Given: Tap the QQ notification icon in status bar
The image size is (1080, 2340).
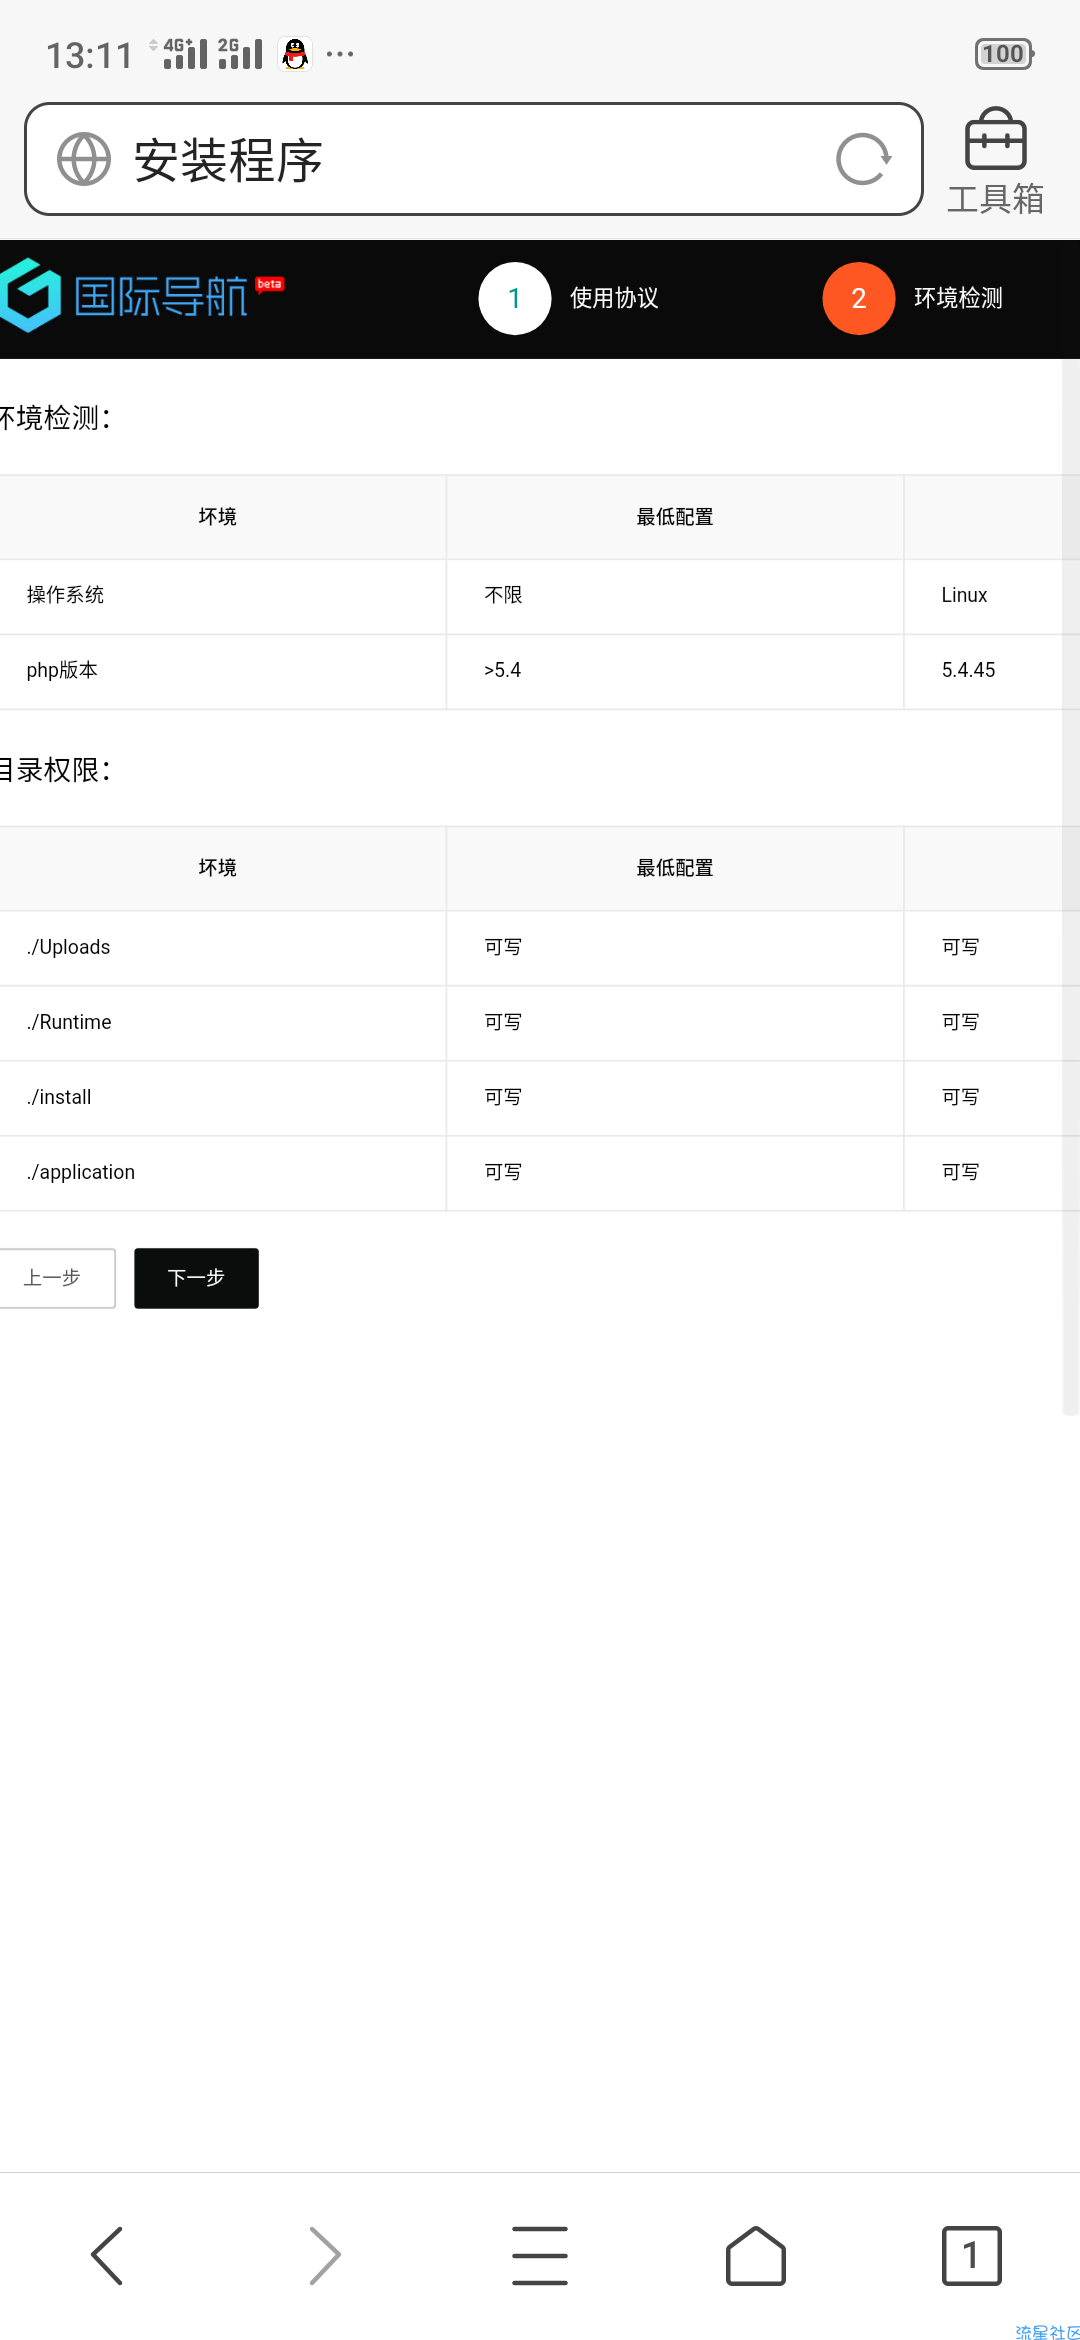Looking at the screenshot, I should [295, 54].
